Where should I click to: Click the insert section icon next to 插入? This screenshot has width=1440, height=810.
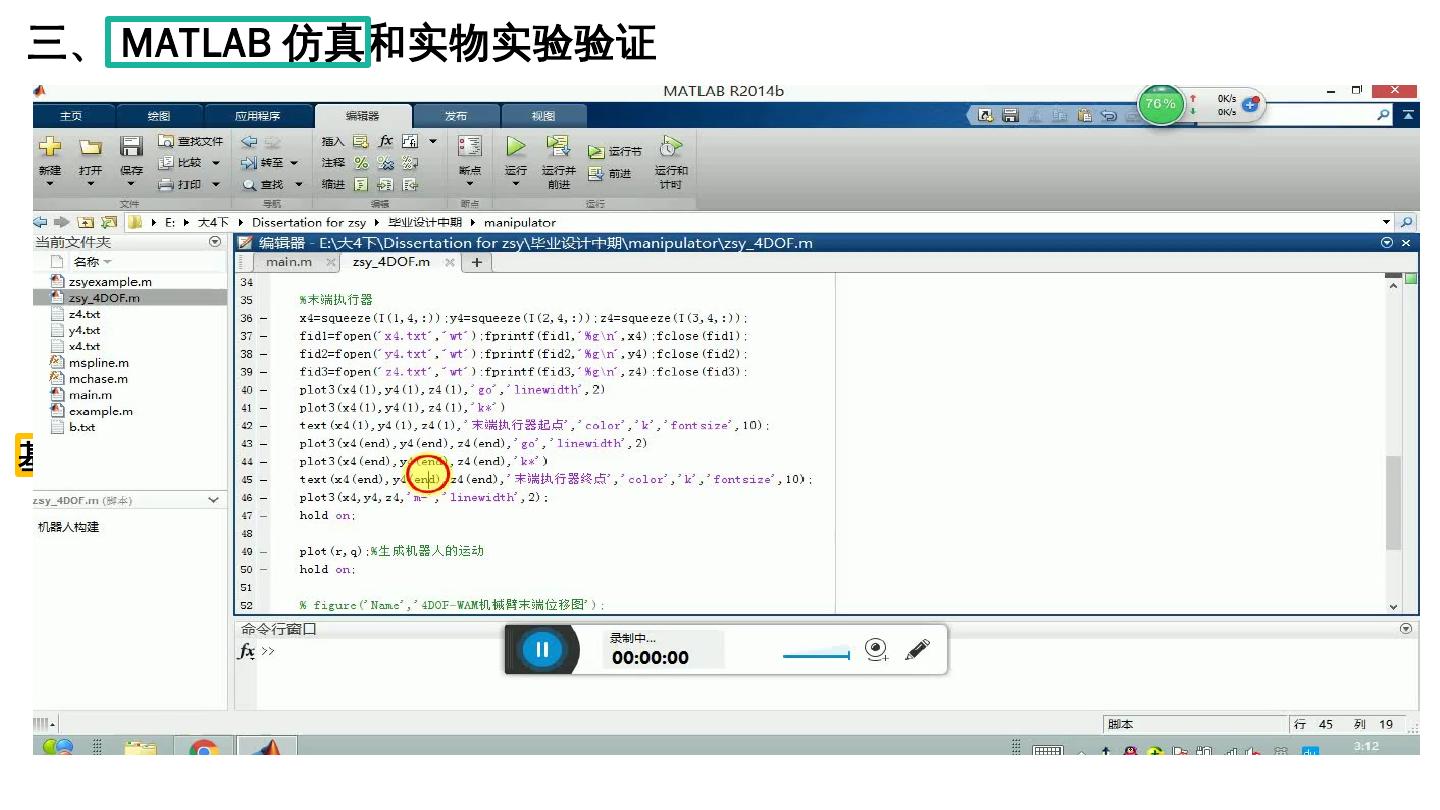pos(360,141)
